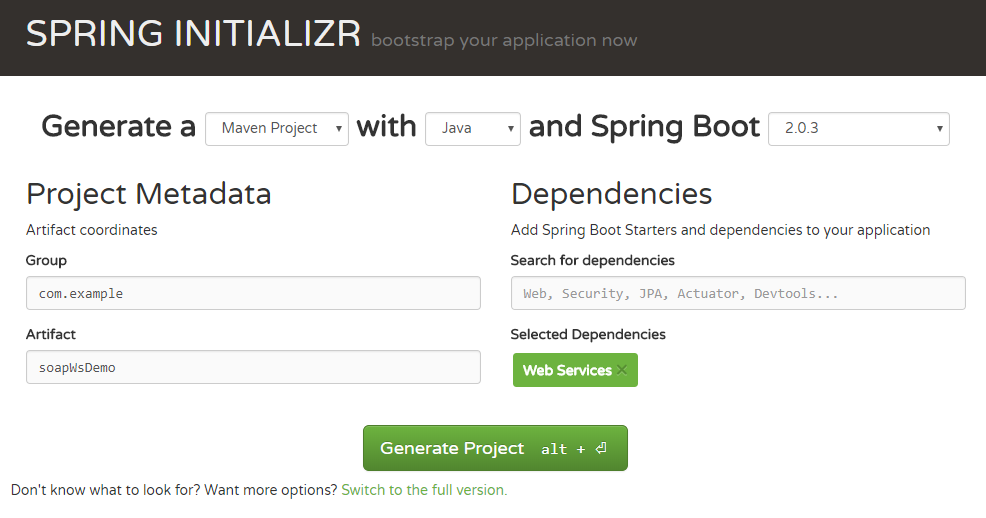Remove the Web Services dependency via X icon
Screen dimensions: 986x518
622,370
